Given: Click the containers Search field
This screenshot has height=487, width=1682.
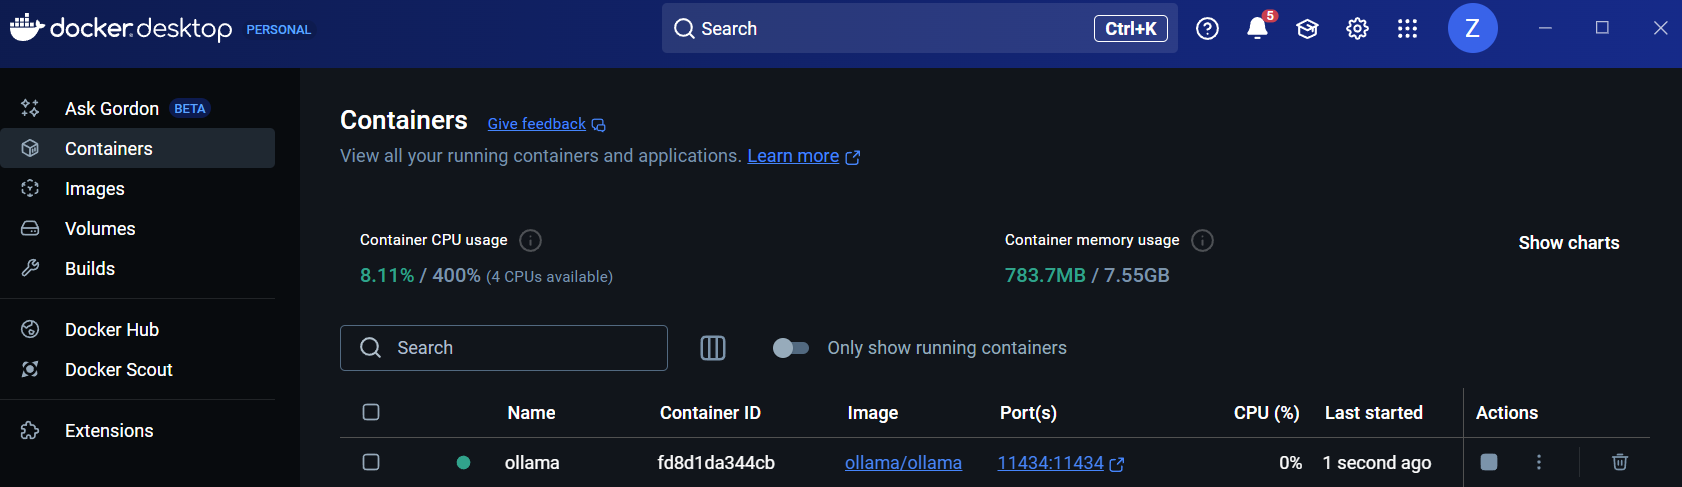Looking at the screenshot, I should coord(504,348).
